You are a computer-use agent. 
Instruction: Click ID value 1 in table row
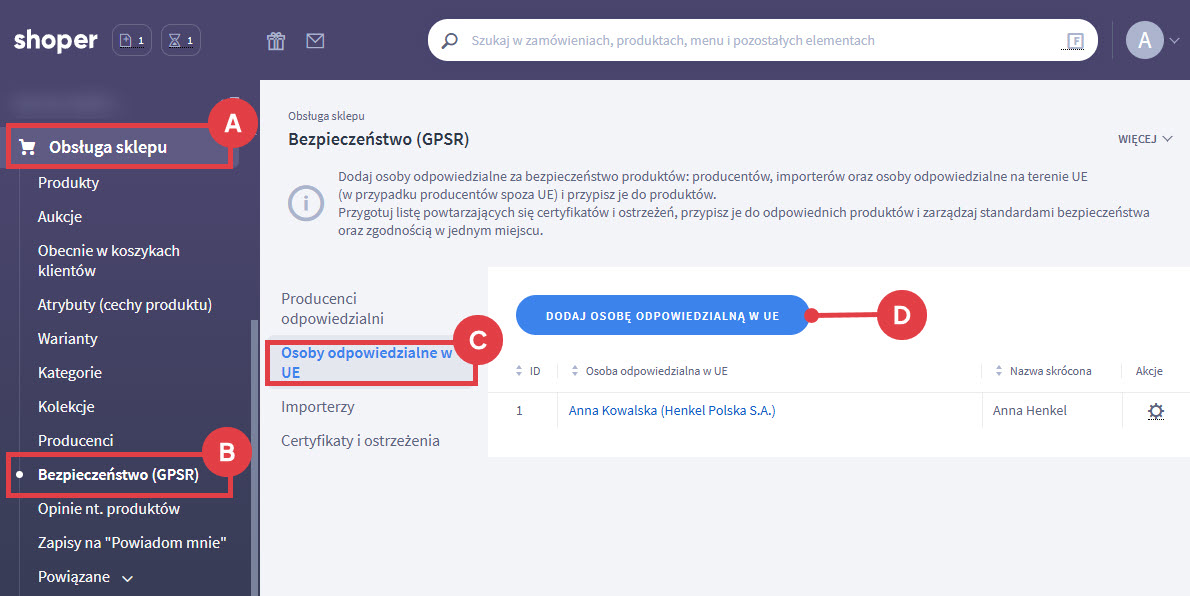pyautogui.click(x=519, y=411)
